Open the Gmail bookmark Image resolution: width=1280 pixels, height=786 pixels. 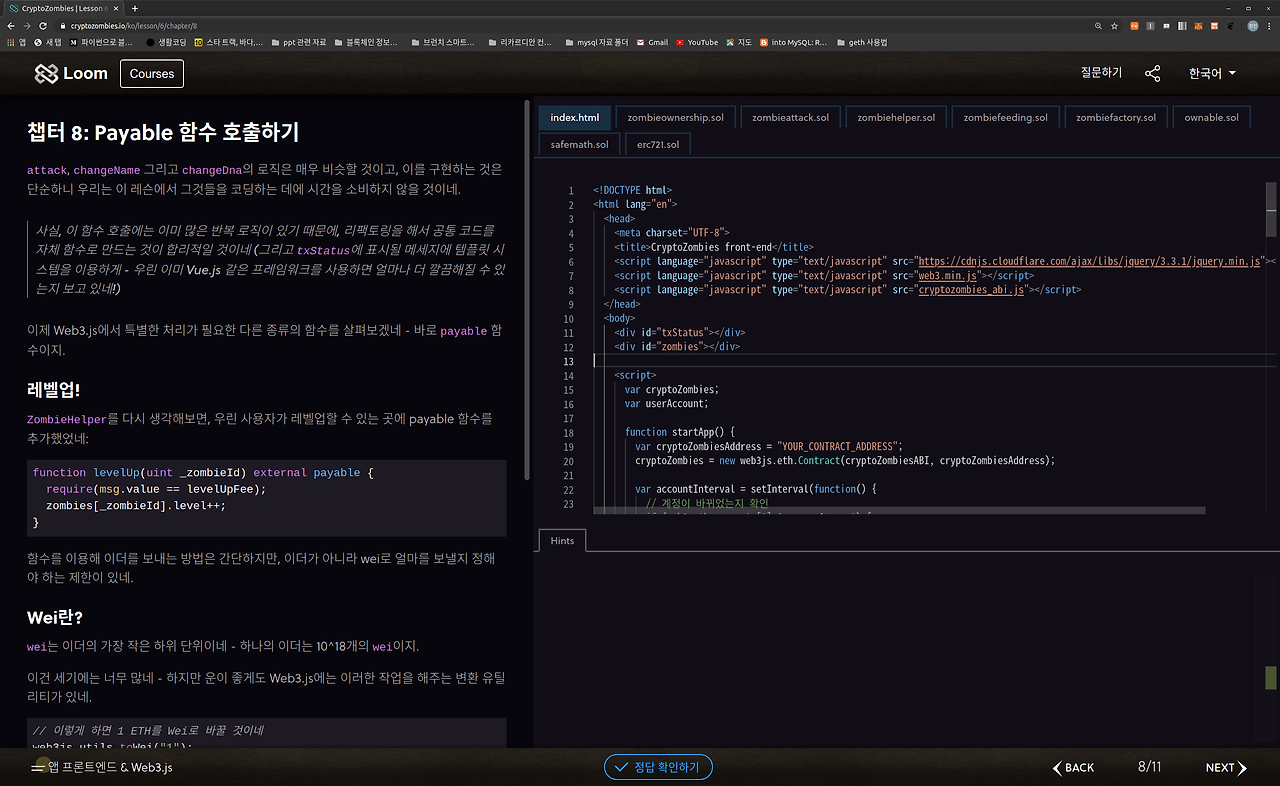(652, 42)
